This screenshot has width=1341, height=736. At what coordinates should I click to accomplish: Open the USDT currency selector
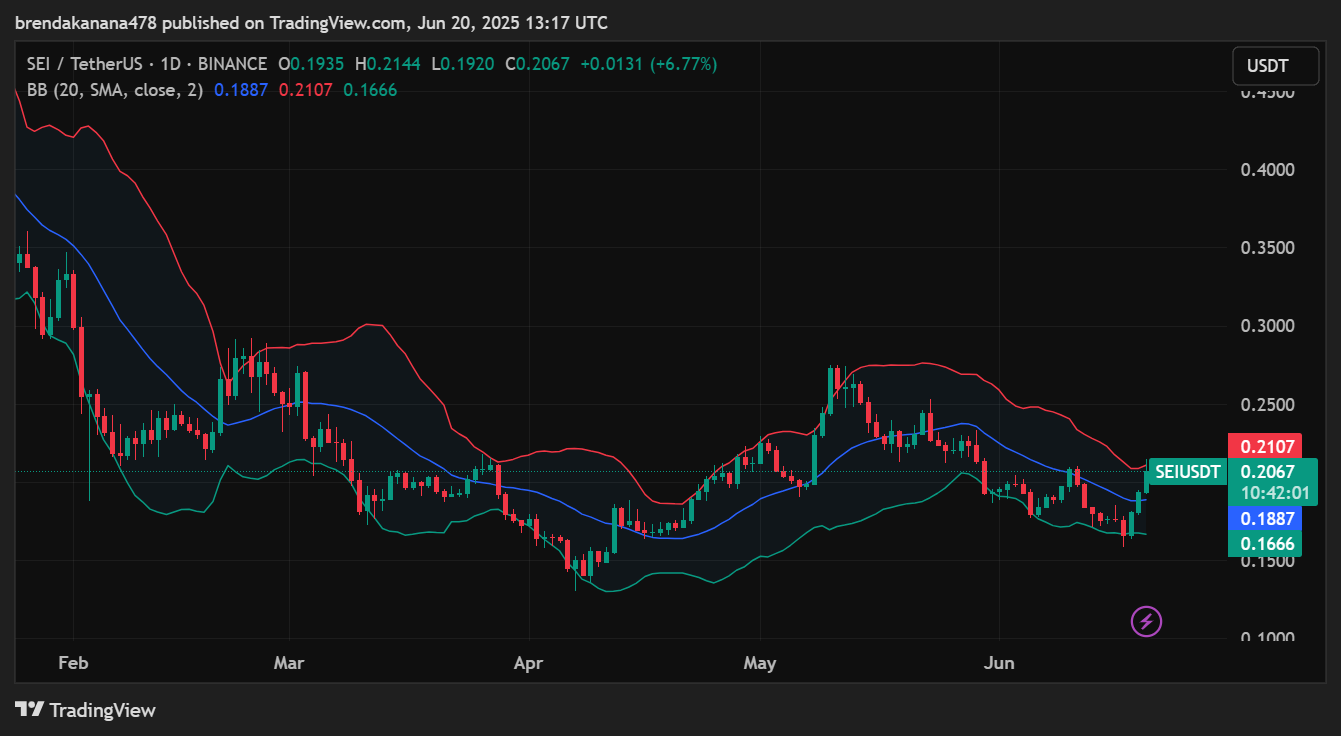[x=1267, y=67]
